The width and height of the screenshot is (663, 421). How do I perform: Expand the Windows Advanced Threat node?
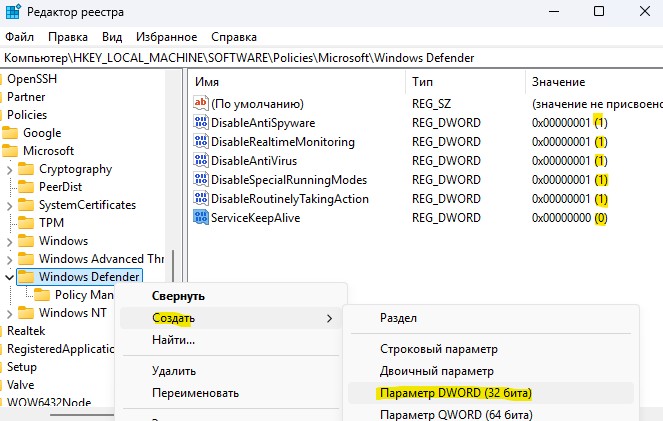coord(10,260)
